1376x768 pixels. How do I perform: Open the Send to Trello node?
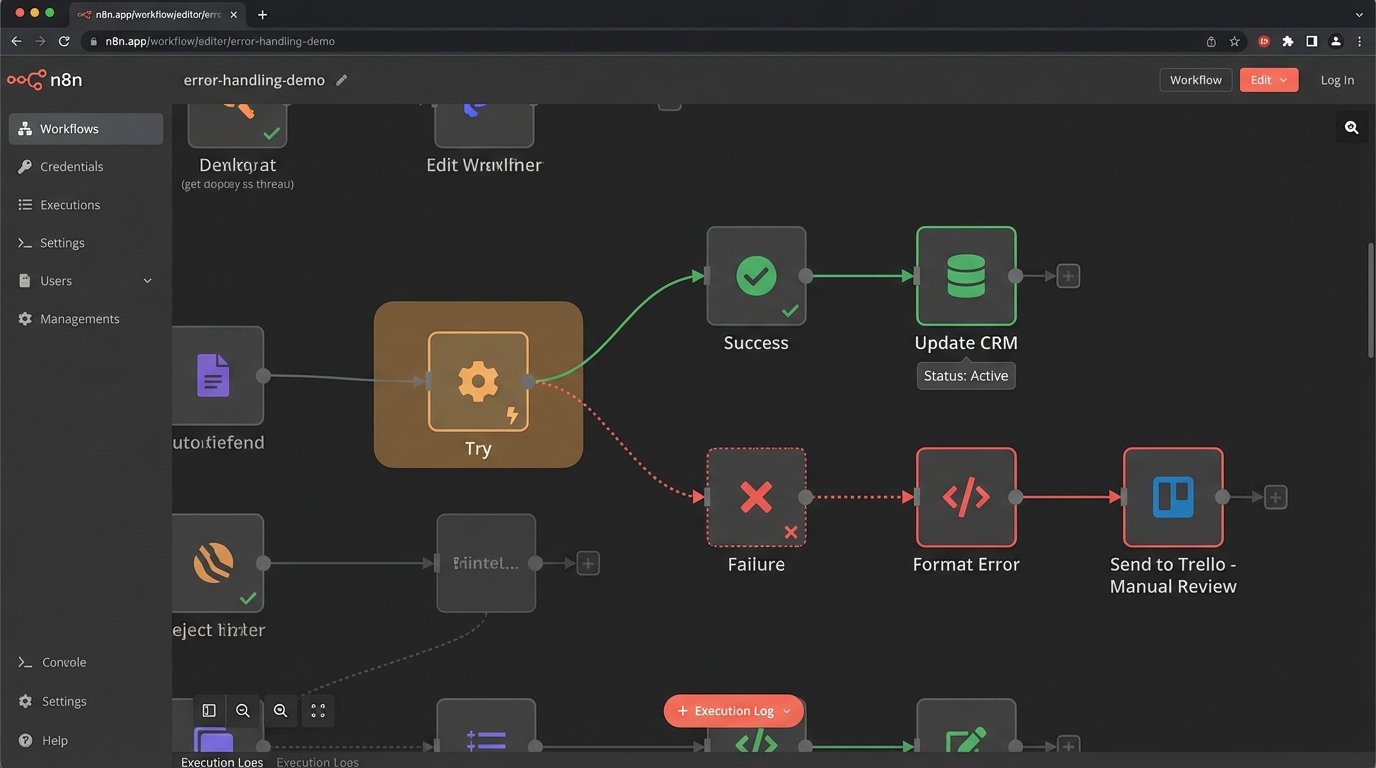(x=1172, y=497)
